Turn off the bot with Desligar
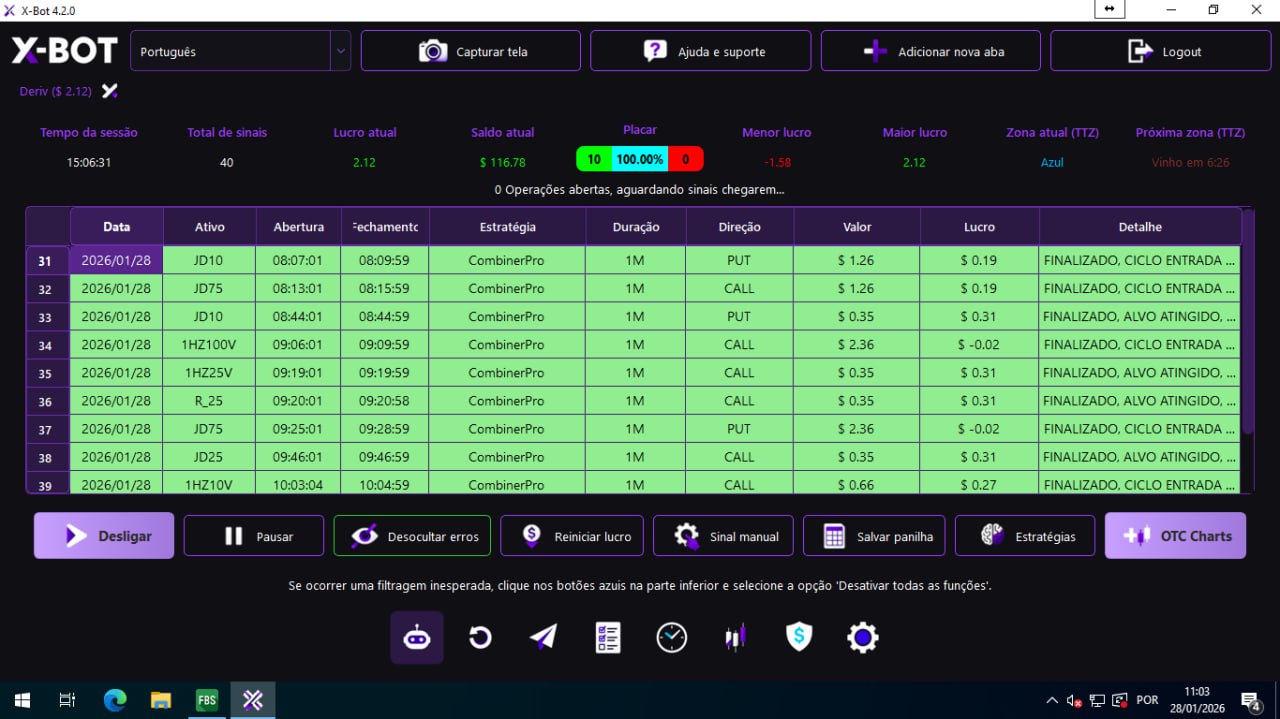 104,536
